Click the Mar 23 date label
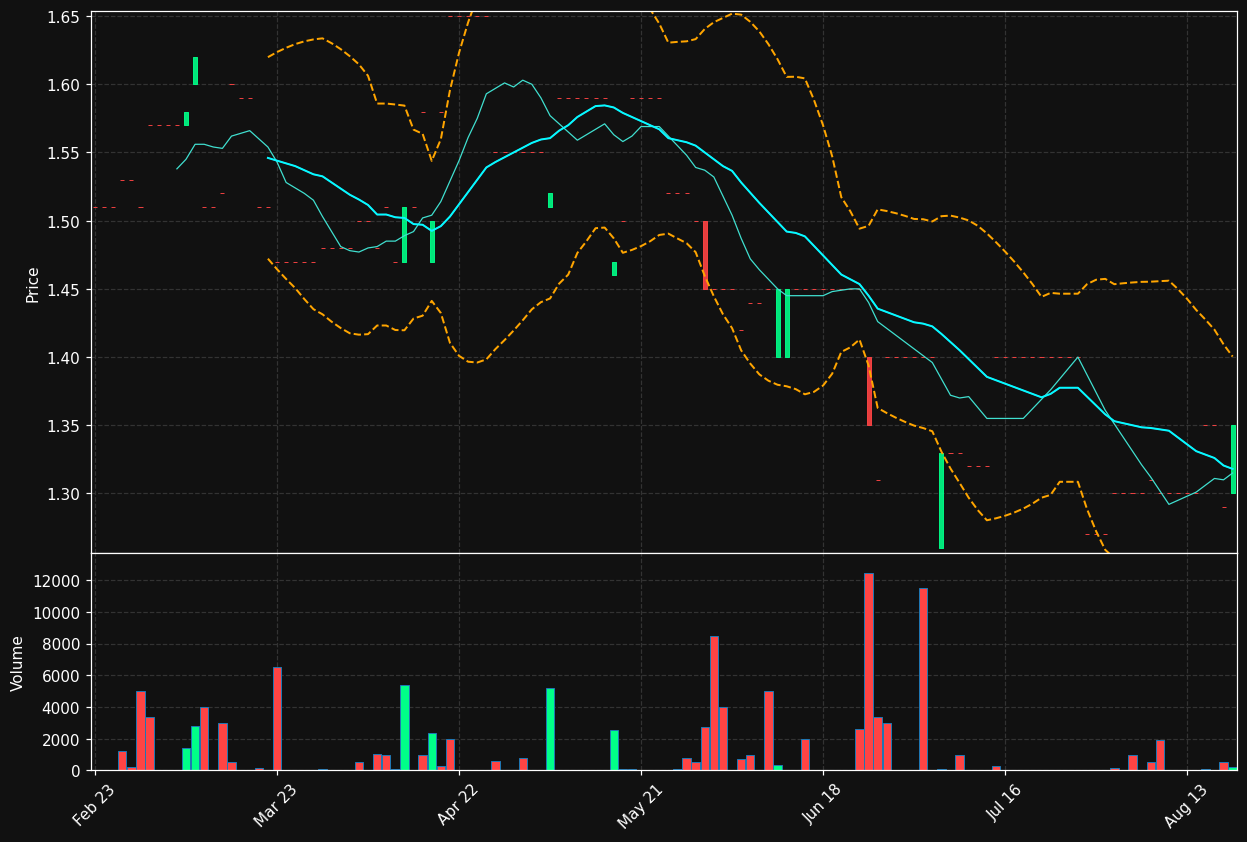The height and width of the screenshot is (842, 1247). (275, 805)
